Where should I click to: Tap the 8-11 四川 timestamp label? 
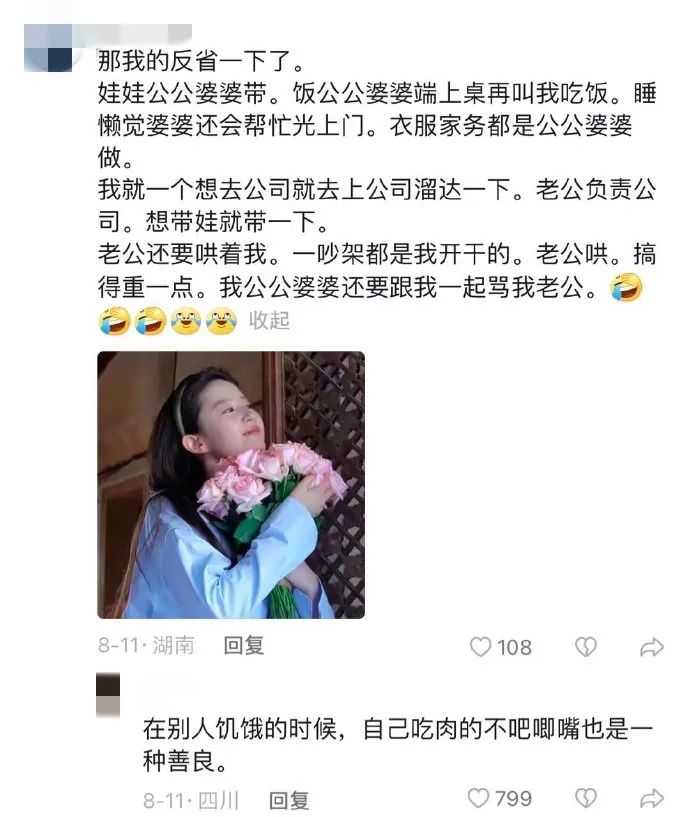point(191,800)
